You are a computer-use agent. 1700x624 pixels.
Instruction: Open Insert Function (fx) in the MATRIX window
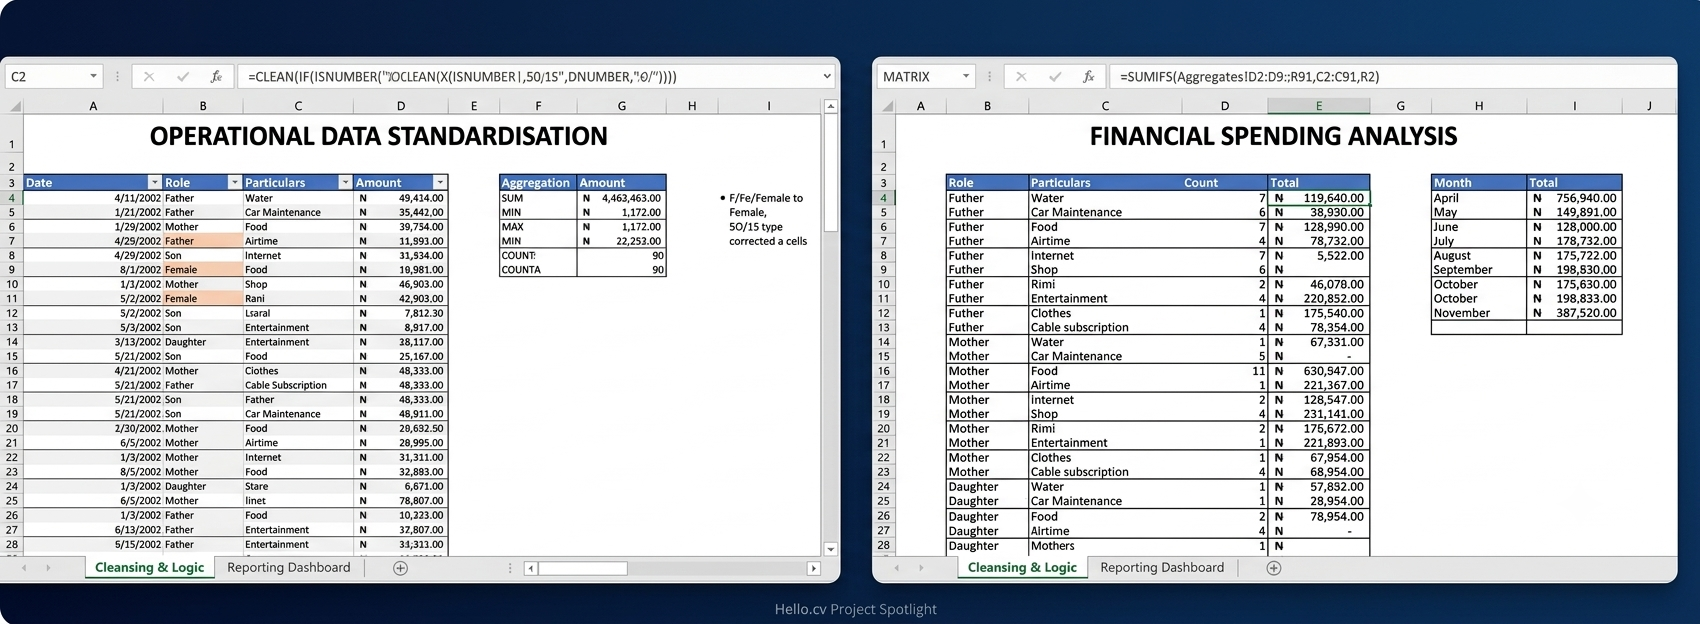pyautogui.click(x=1088, y=77)
